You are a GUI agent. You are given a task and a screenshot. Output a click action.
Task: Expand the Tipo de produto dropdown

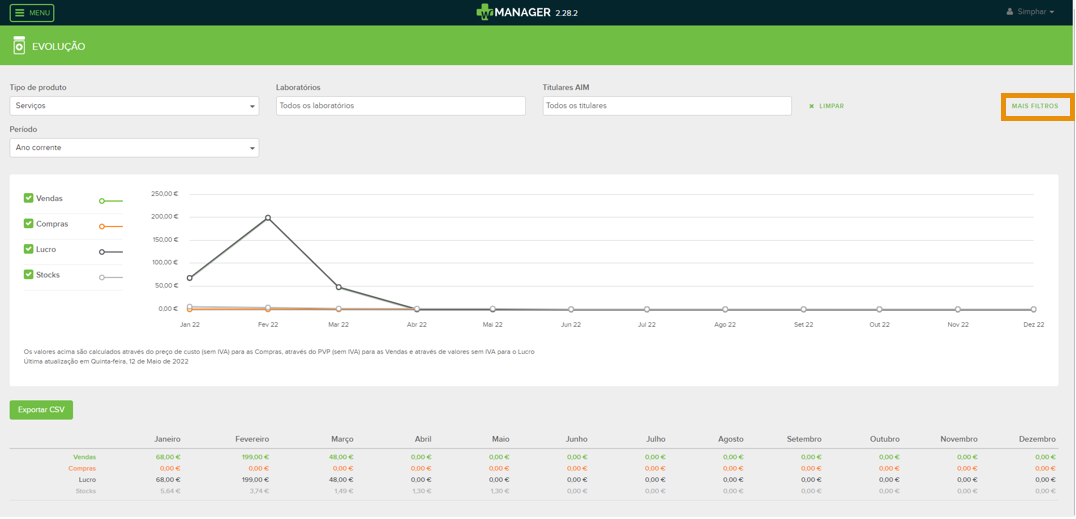pos(134,106)
